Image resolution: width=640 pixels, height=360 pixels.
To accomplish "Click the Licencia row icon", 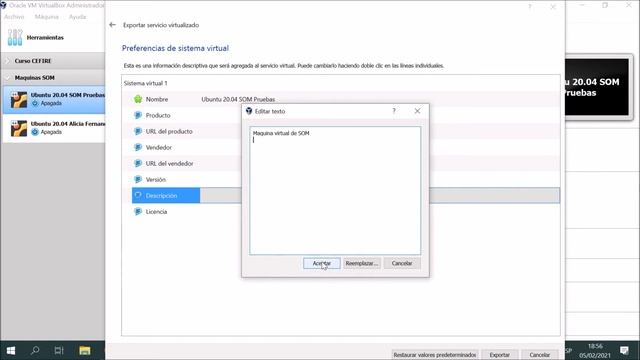I will tap(138, 211).
